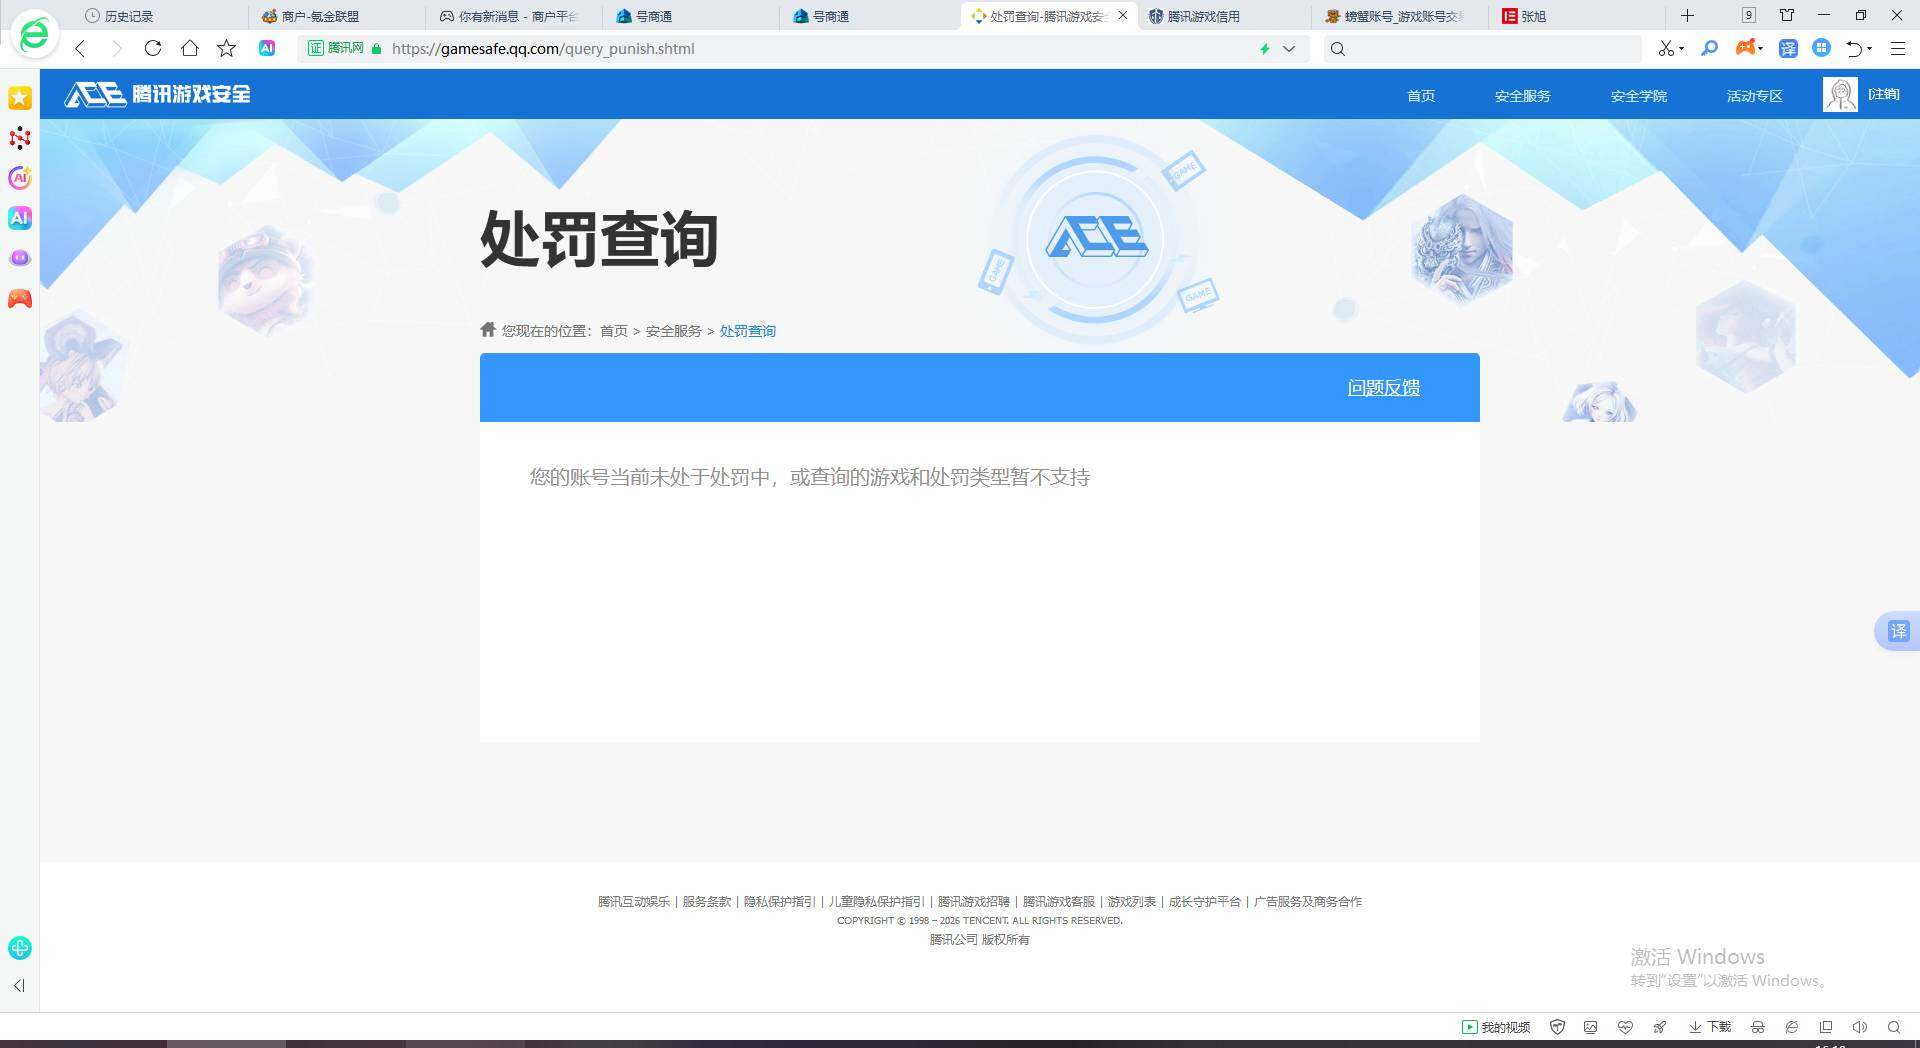Switch to the 你有新消息 - 商户平台 tab

[x=514, y=16]
